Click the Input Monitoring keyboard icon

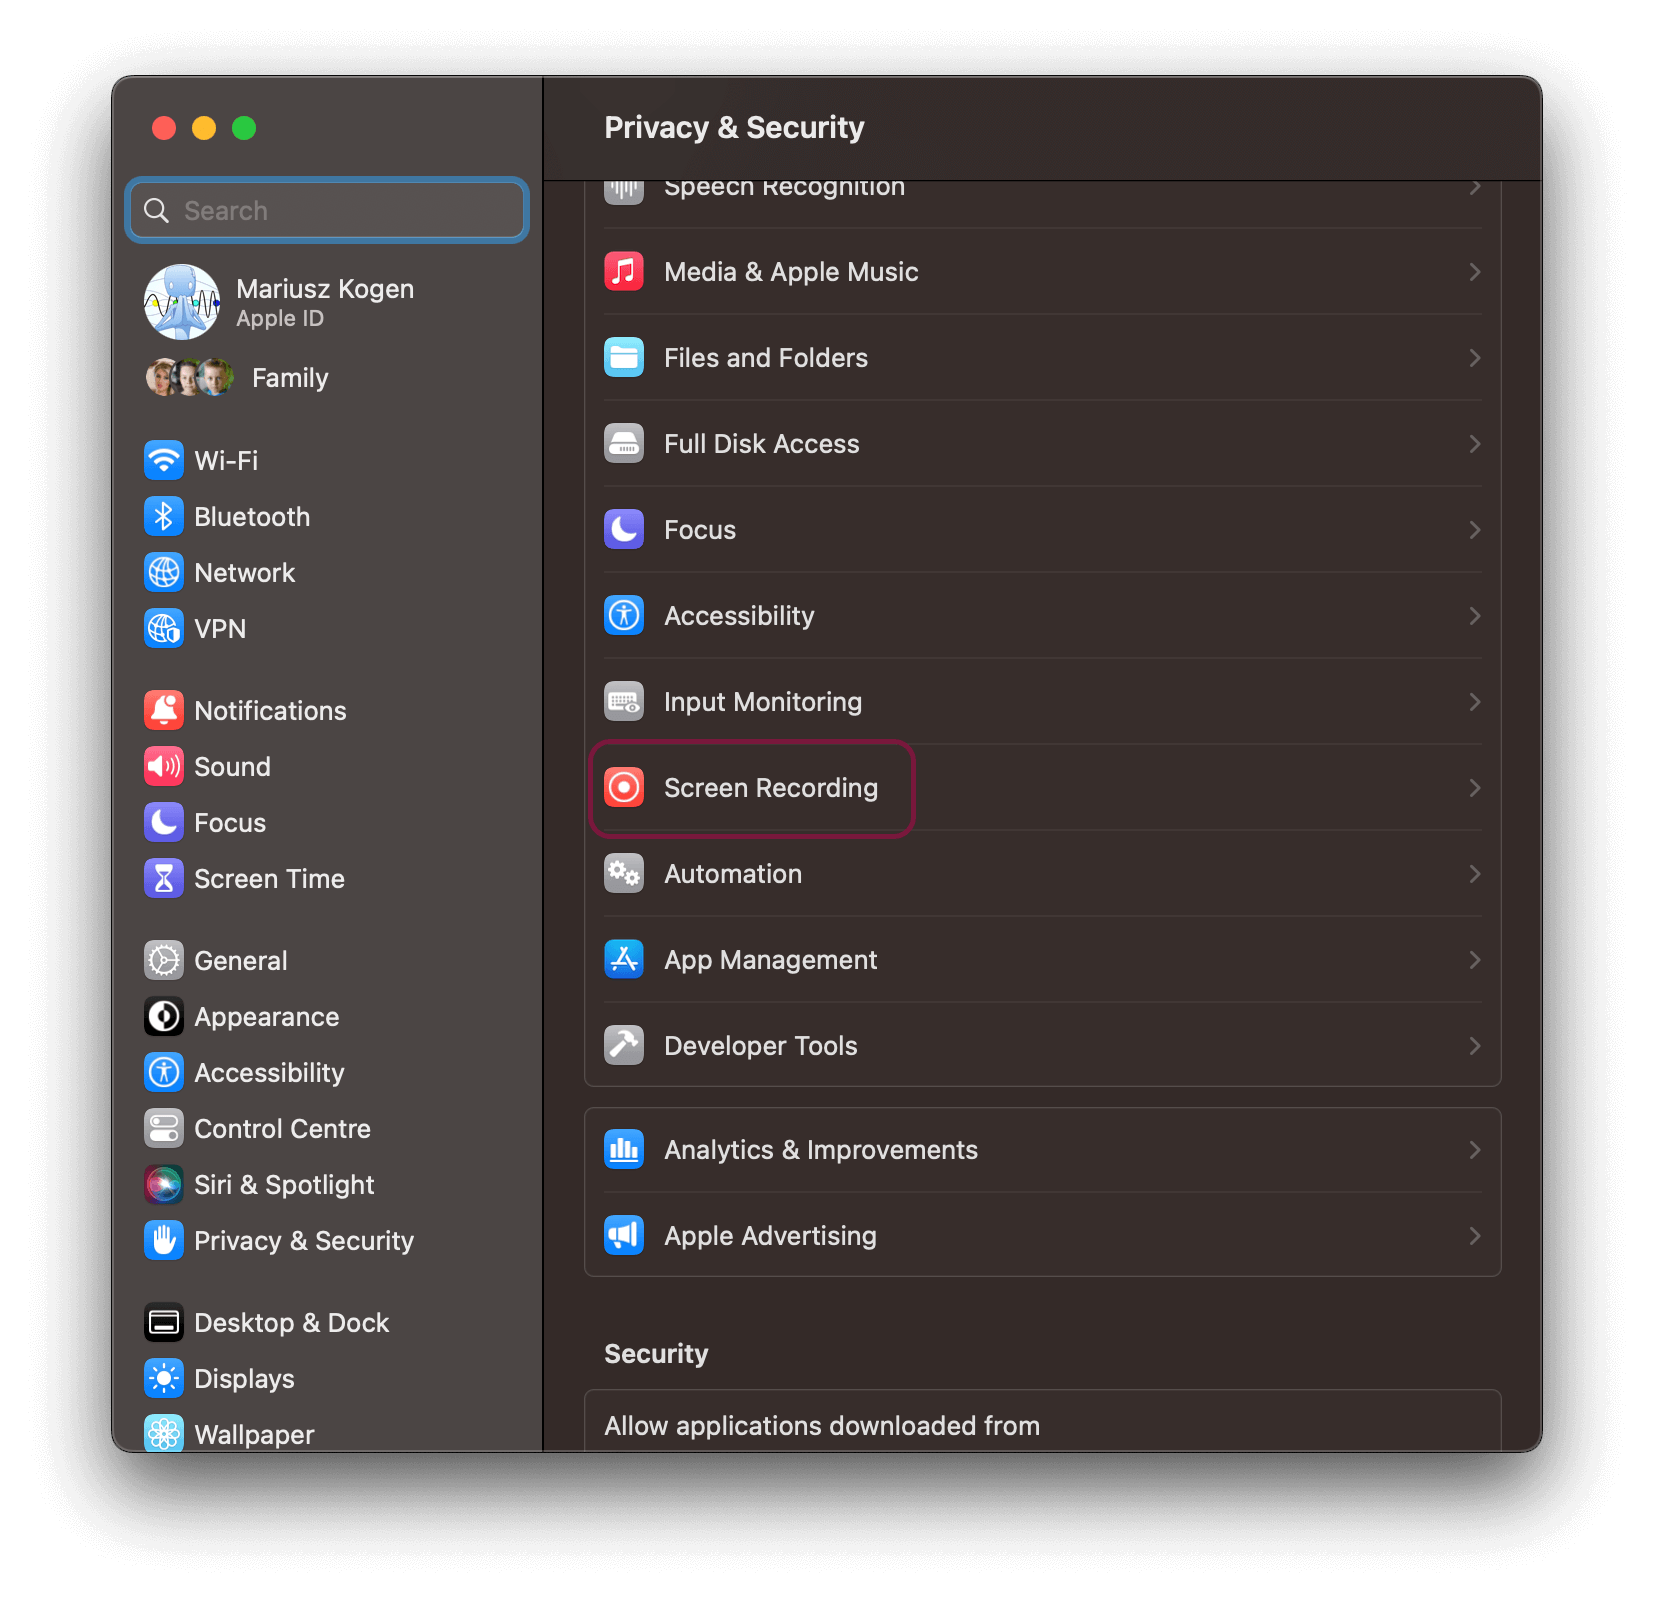(x=624, y=702)
